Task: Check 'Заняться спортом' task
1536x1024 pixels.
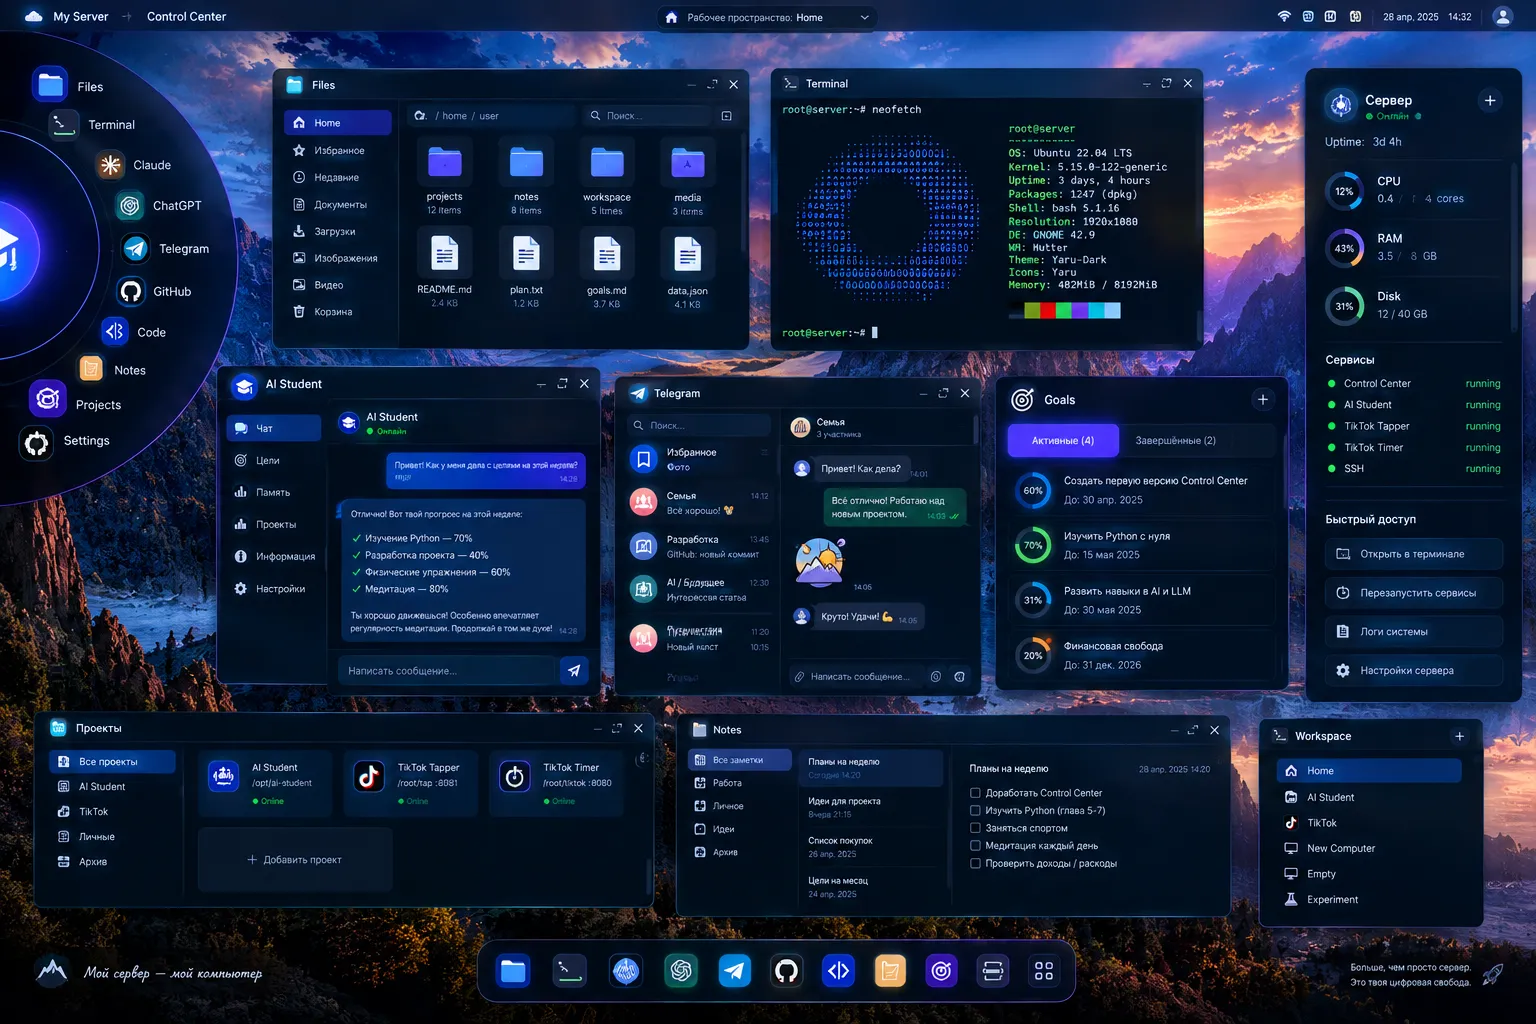Action: coord(975,828)
